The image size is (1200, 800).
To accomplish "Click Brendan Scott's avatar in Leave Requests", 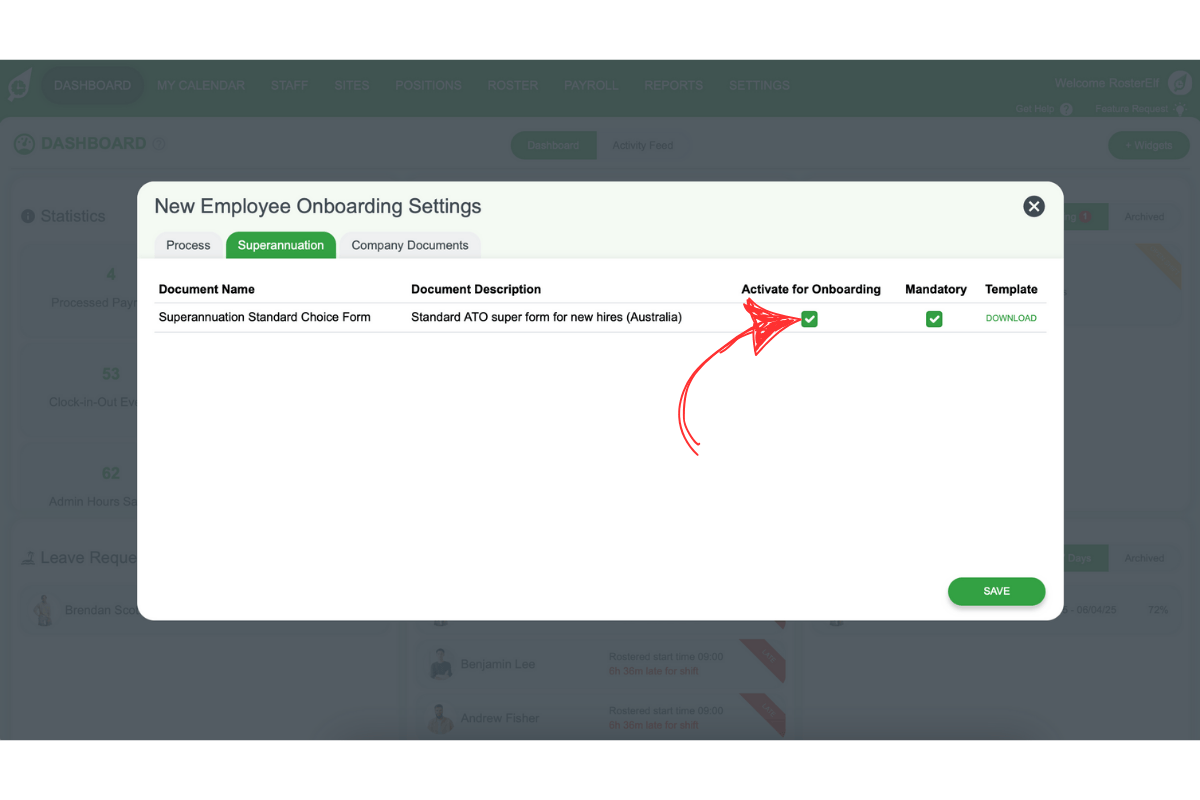I will 43,610.
